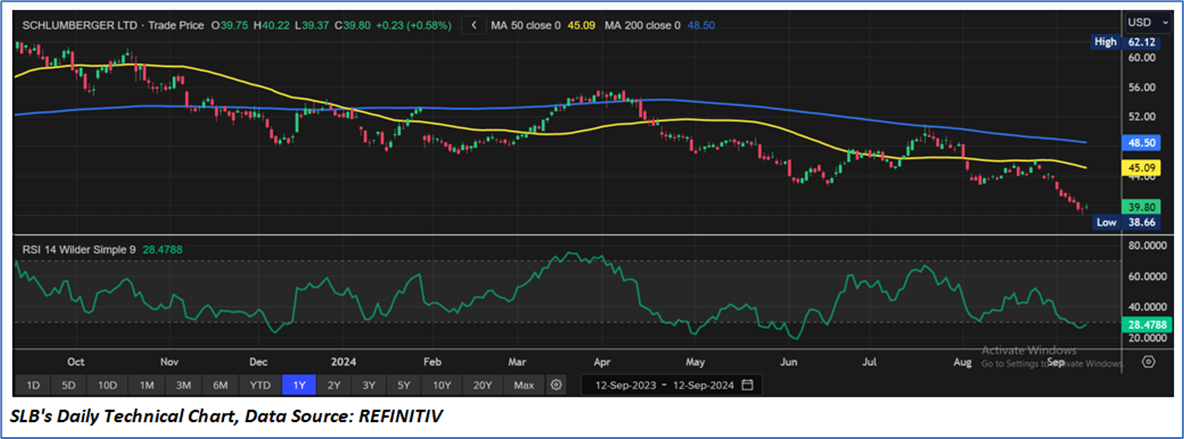
Task: Switch to the 1M time range
Action: coord(146,385)
